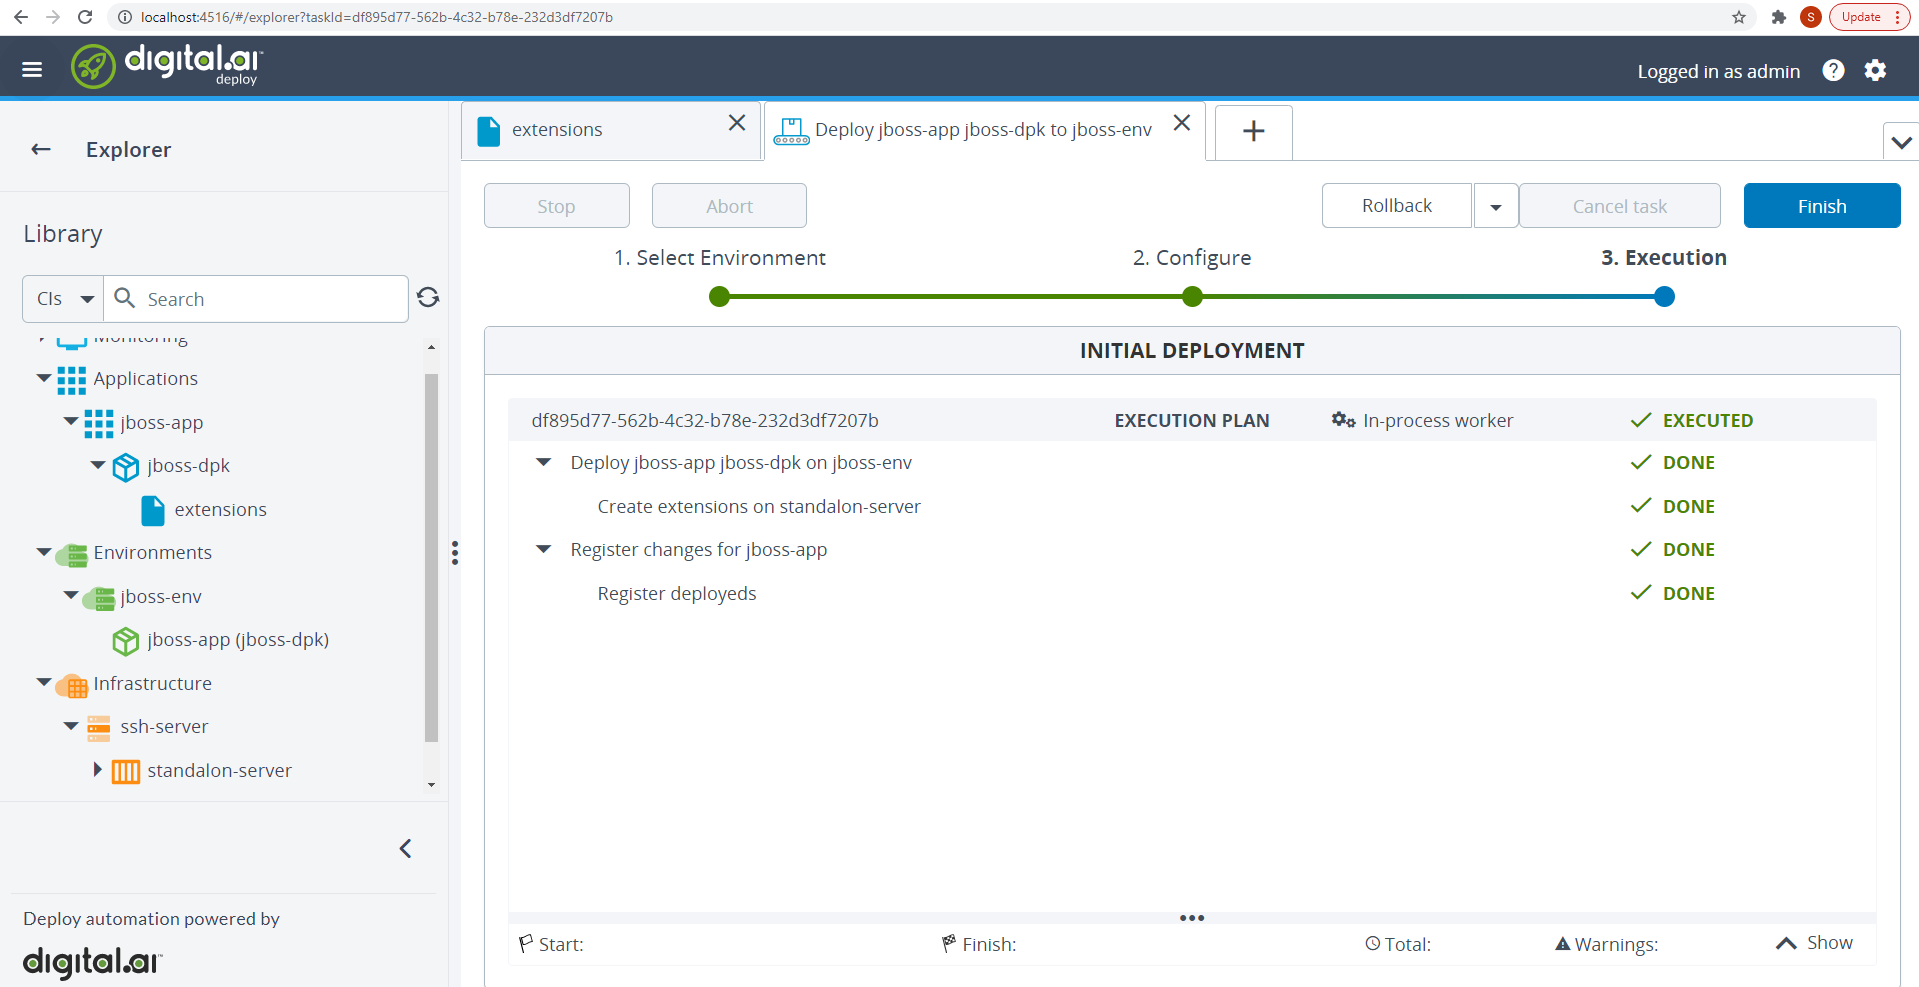Click the browser Update button
The height and width of the screenshot is (987, 1919).
[x=1869, y=17]
